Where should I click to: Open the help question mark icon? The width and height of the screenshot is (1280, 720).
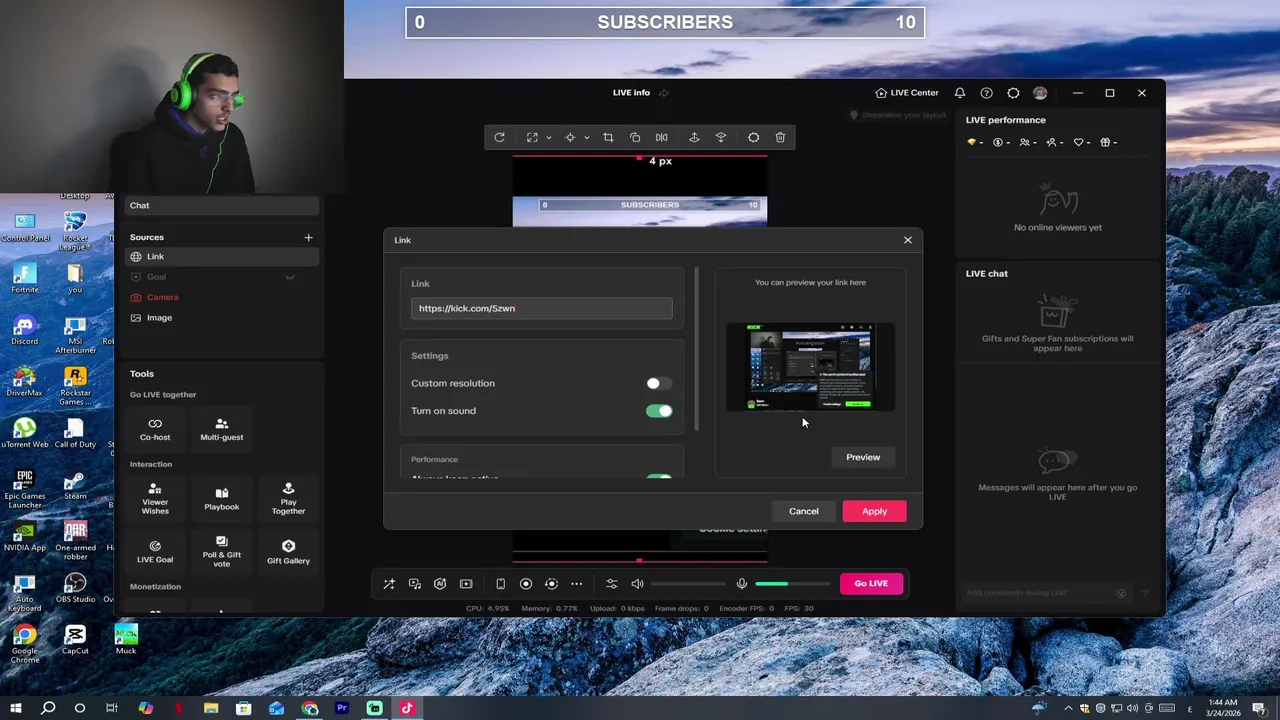[x=986, y=93]
